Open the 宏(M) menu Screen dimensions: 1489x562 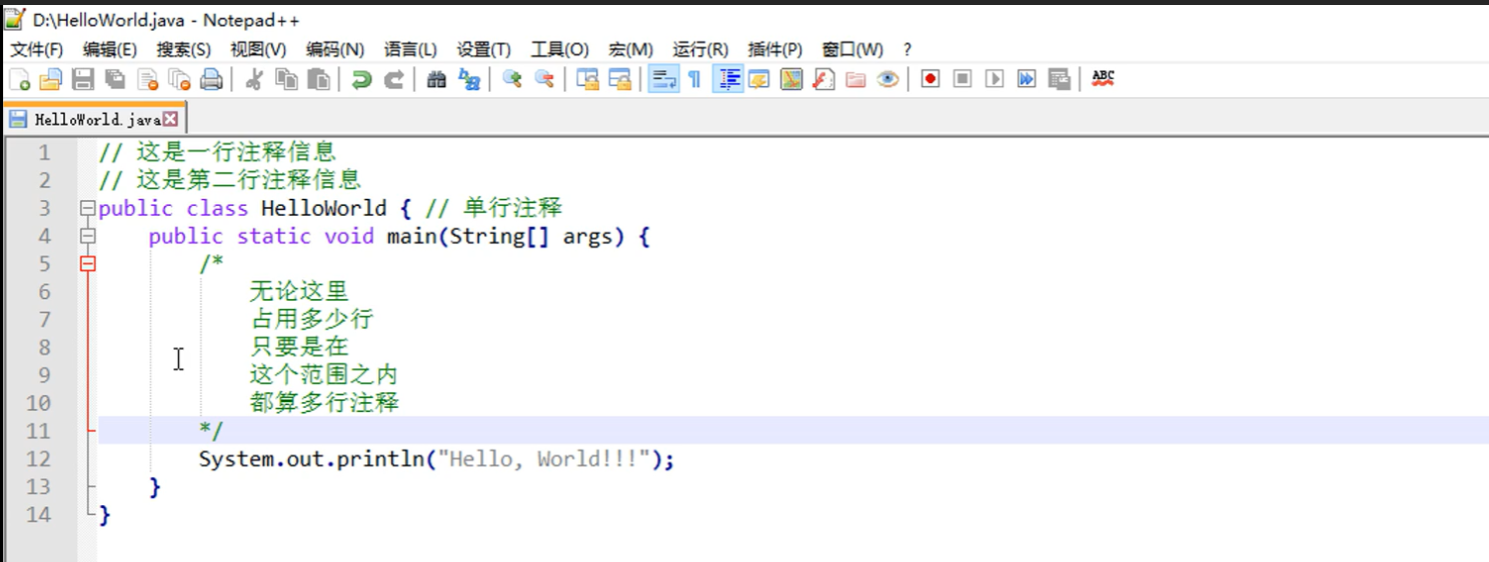point(631,49)
